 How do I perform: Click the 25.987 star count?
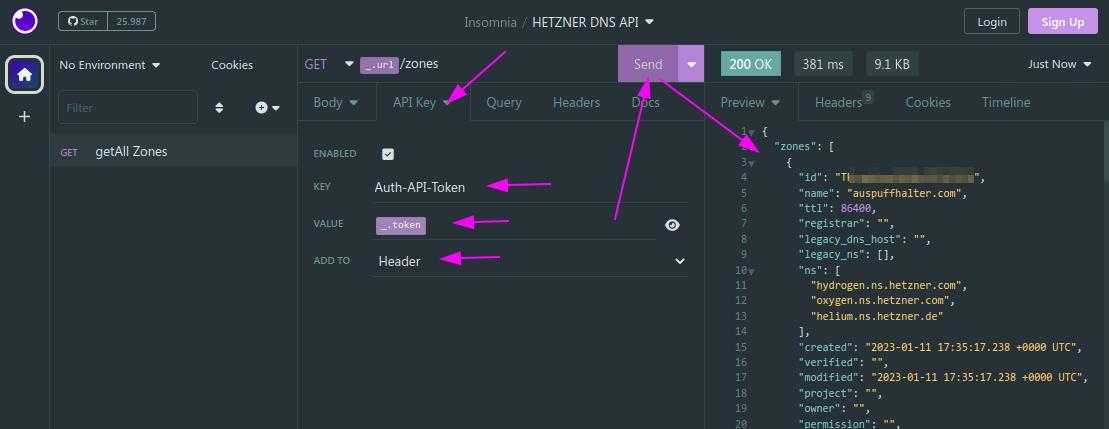pyautogui.click(x=132, y=21)
